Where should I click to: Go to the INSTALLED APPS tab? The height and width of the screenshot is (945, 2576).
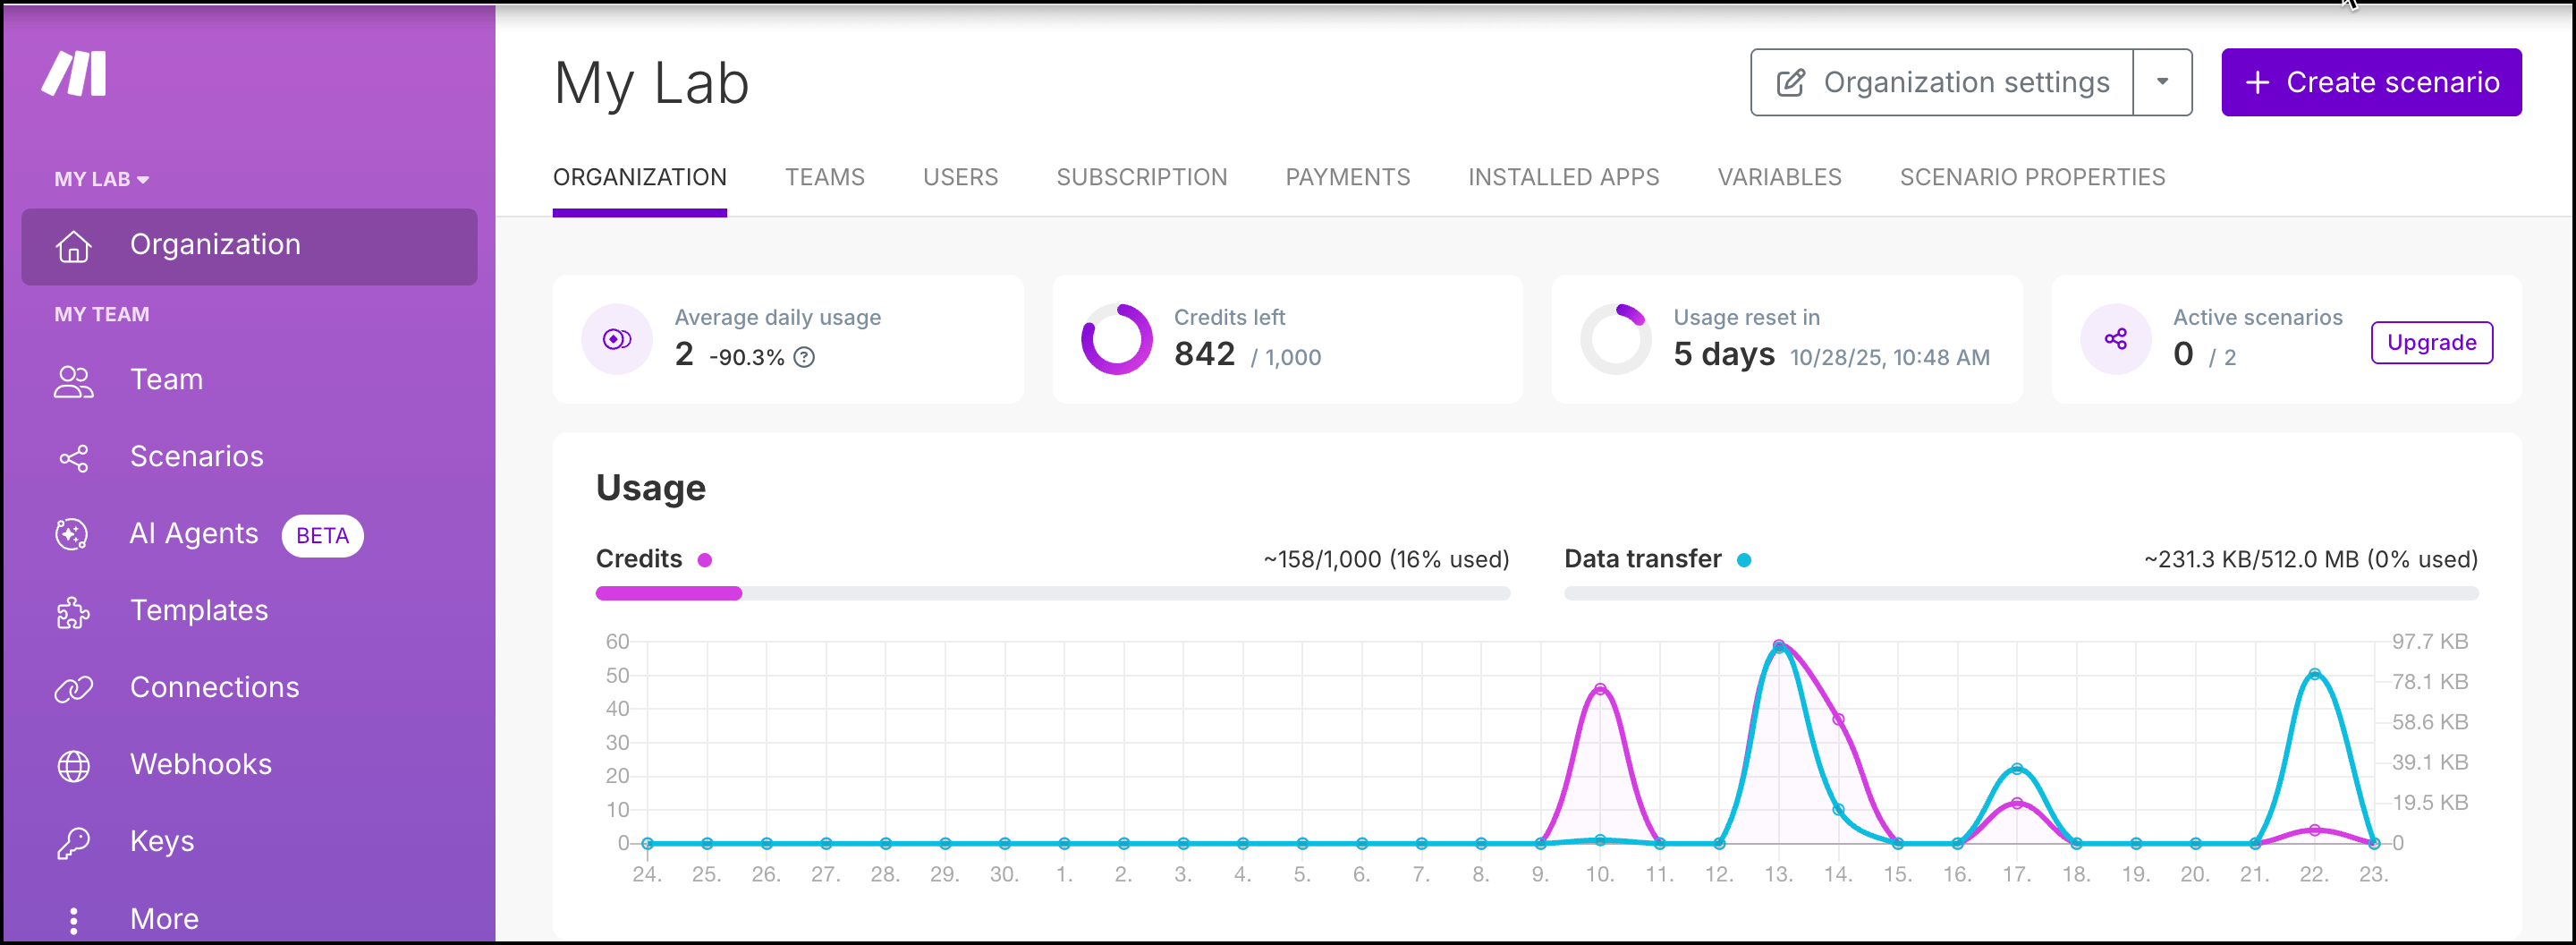coord(1563,177)
